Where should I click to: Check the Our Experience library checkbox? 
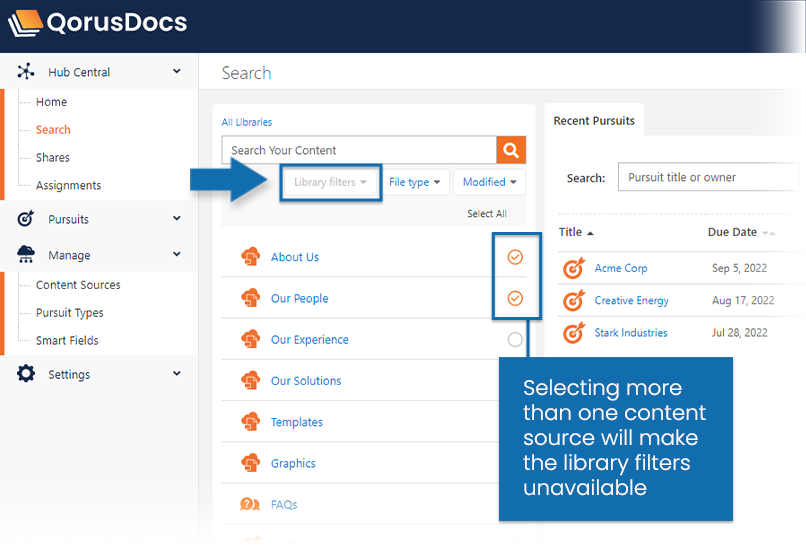point(515,339)
